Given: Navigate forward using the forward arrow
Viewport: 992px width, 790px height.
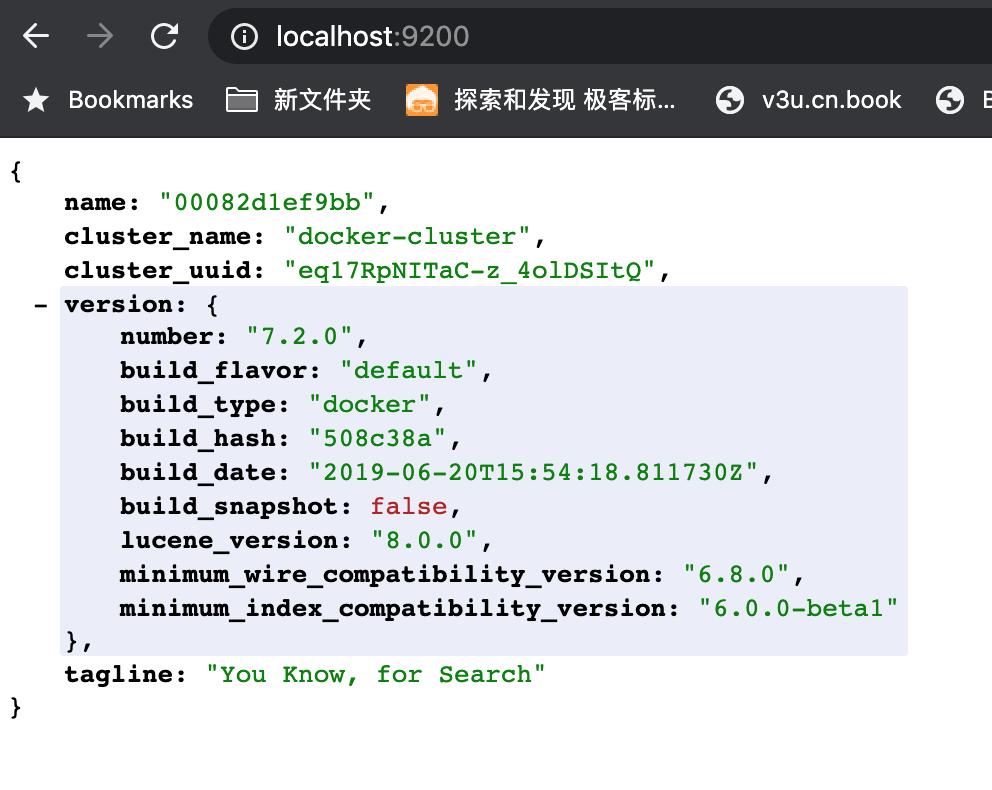Looking at the screenshot, I should 99,36.
